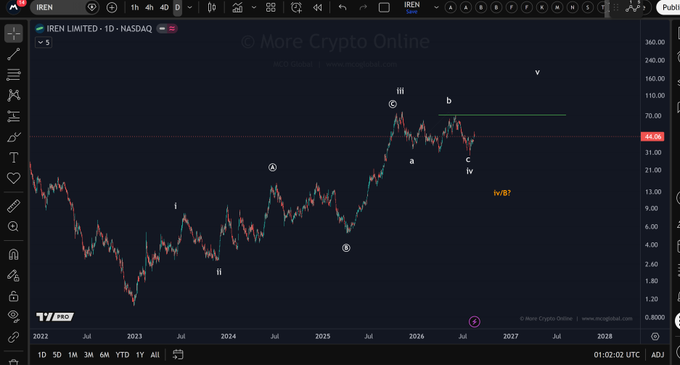Open the indicator templates grid
Viewport: 680px width, 365px height.
point(271,7)
